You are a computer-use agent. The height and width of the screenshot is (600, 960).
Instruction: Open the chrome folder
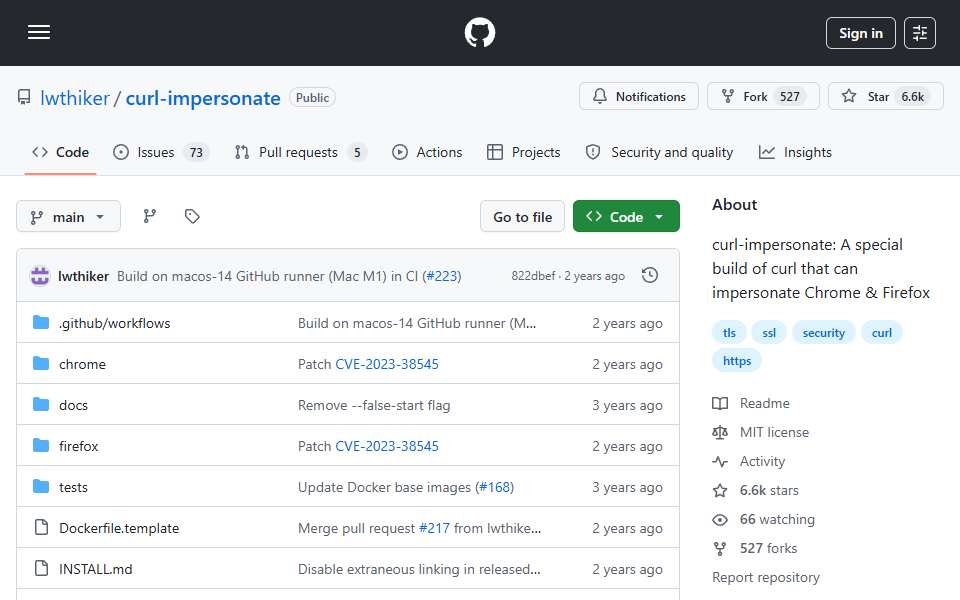[x=82, y=364]
